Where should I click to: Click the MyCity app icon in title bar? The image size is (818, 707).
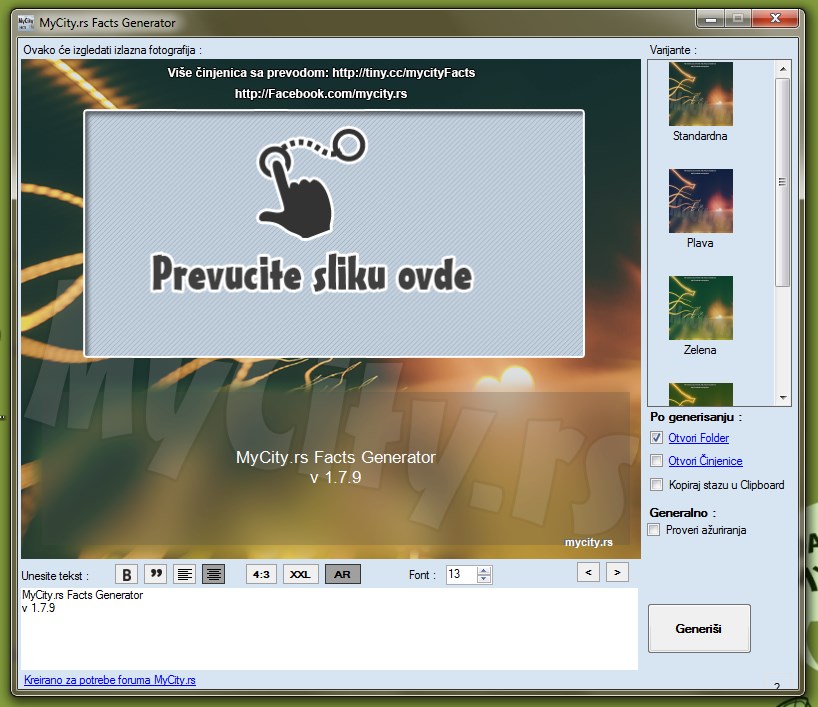(26, 22)
